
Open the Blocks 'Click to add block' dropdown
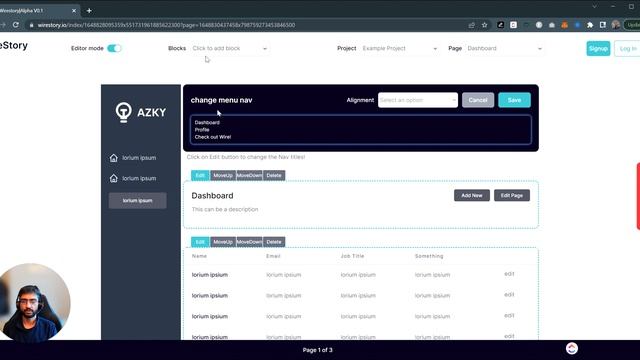pyautogui.click(x=230, y=48)
